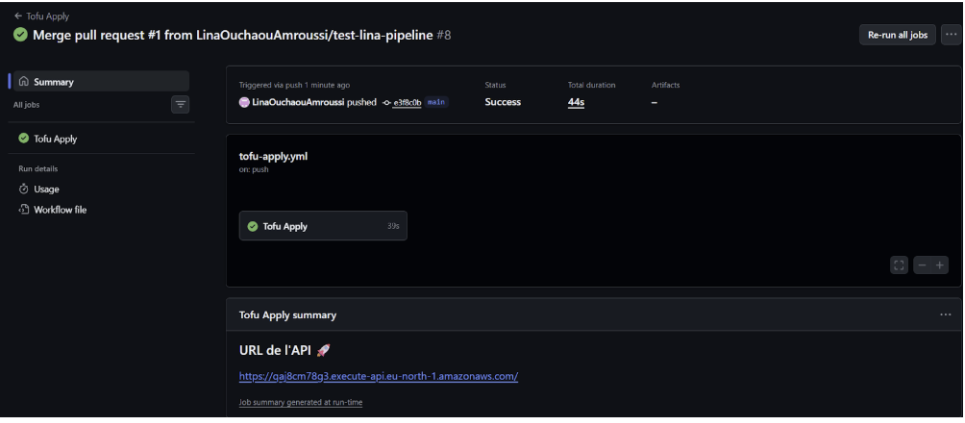Click the filter icon beside All jobs
The width and height of the screenshot is (965, 423).
pyautogui.click(x=180, y=104)
